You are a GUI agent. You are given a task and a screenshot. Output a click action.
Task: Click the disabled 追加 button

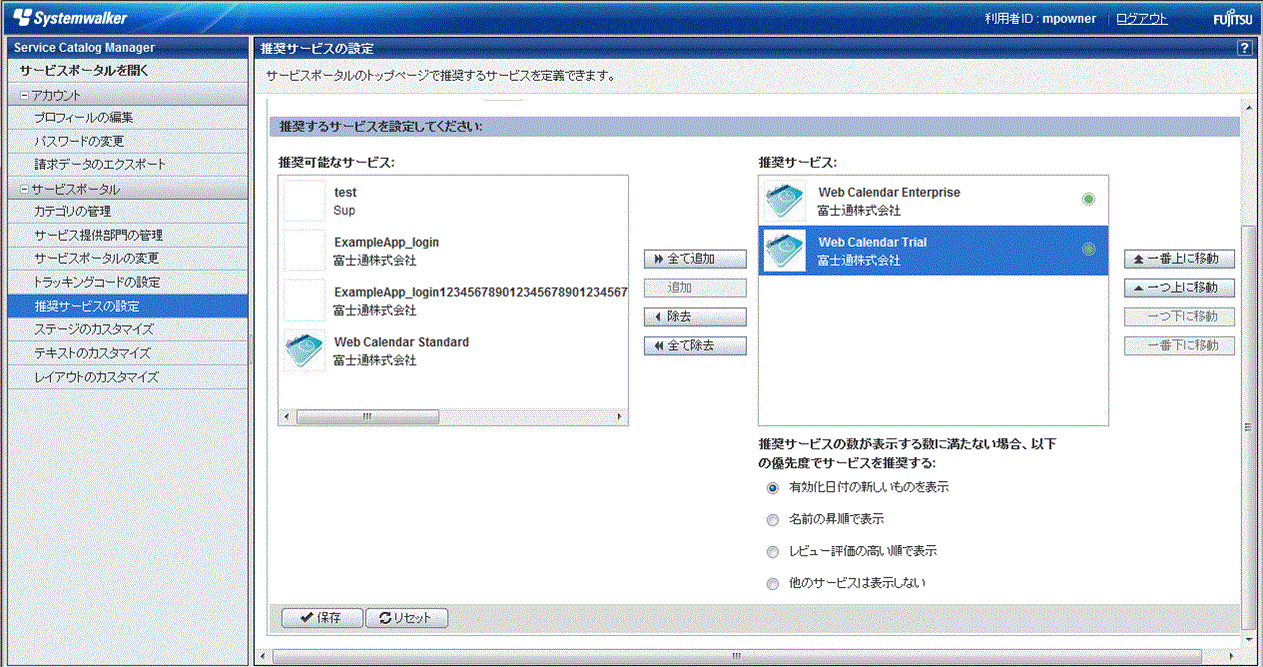click(695, 288)
